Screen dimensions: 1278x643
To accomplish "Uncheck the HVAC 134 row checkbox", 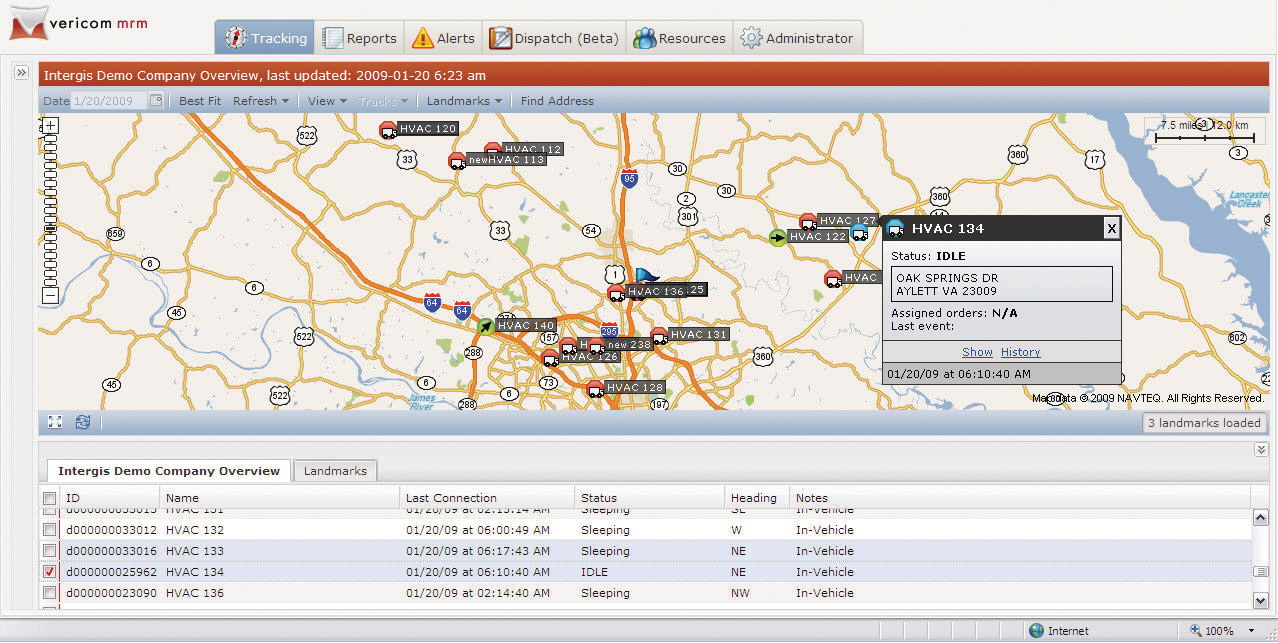I will [x=49, y=572].
